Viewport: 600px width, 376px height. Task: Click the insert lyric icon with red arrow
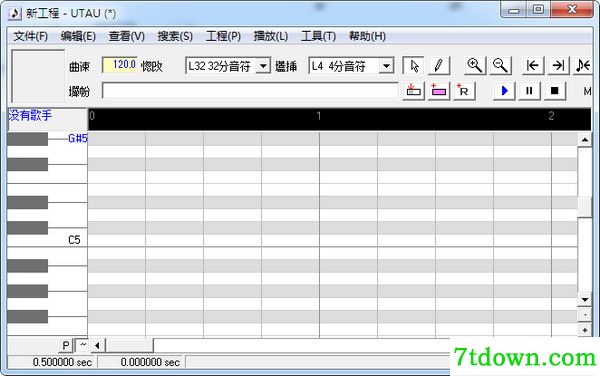coord(413,91)
